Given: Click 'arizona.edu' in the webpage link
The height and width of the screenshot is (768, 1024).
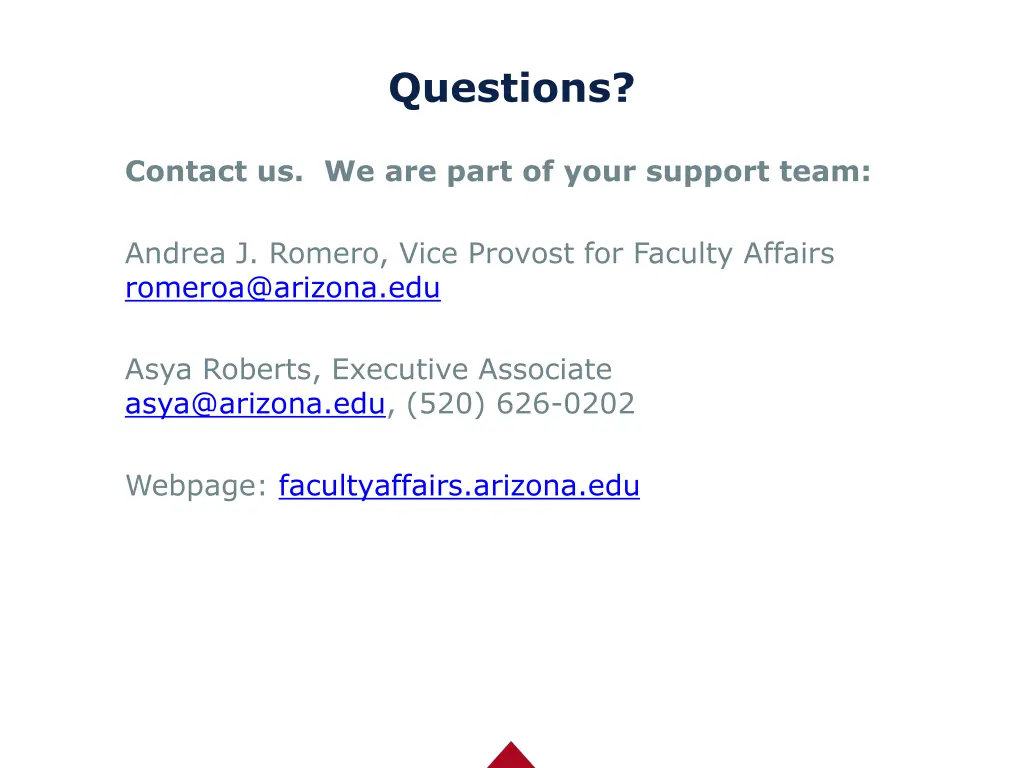Looking at the screenshot, I should tap(556, 486).
